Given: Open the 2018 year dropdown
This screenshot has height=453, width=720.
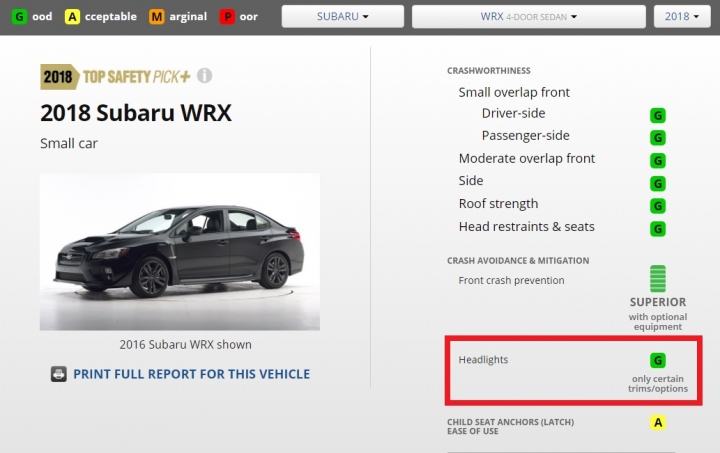Looking at the screenshot, I should pos(682,17).
